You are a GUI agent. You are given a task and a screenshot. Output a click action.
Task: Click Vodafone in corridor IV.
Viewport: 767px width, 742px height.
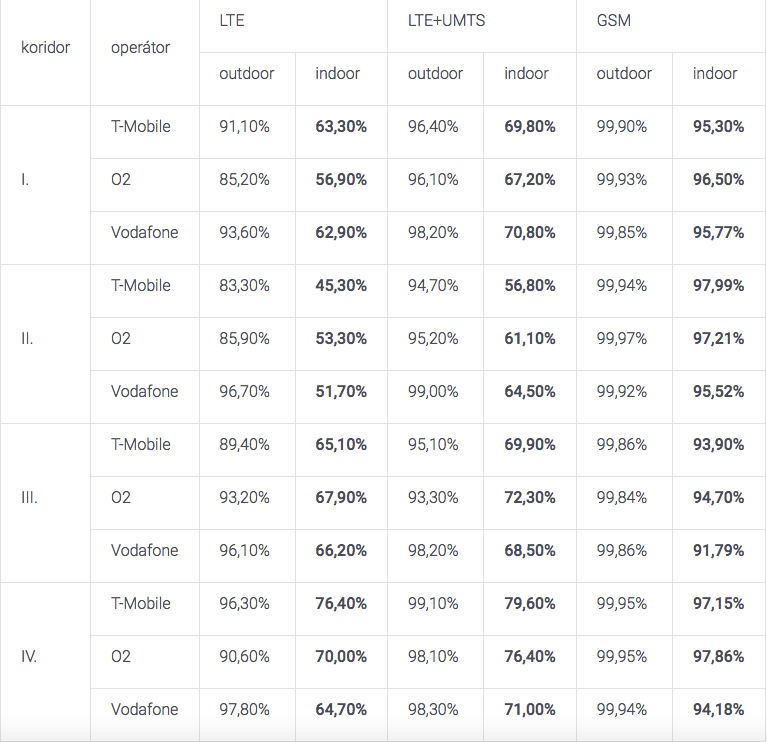point(144,709)
